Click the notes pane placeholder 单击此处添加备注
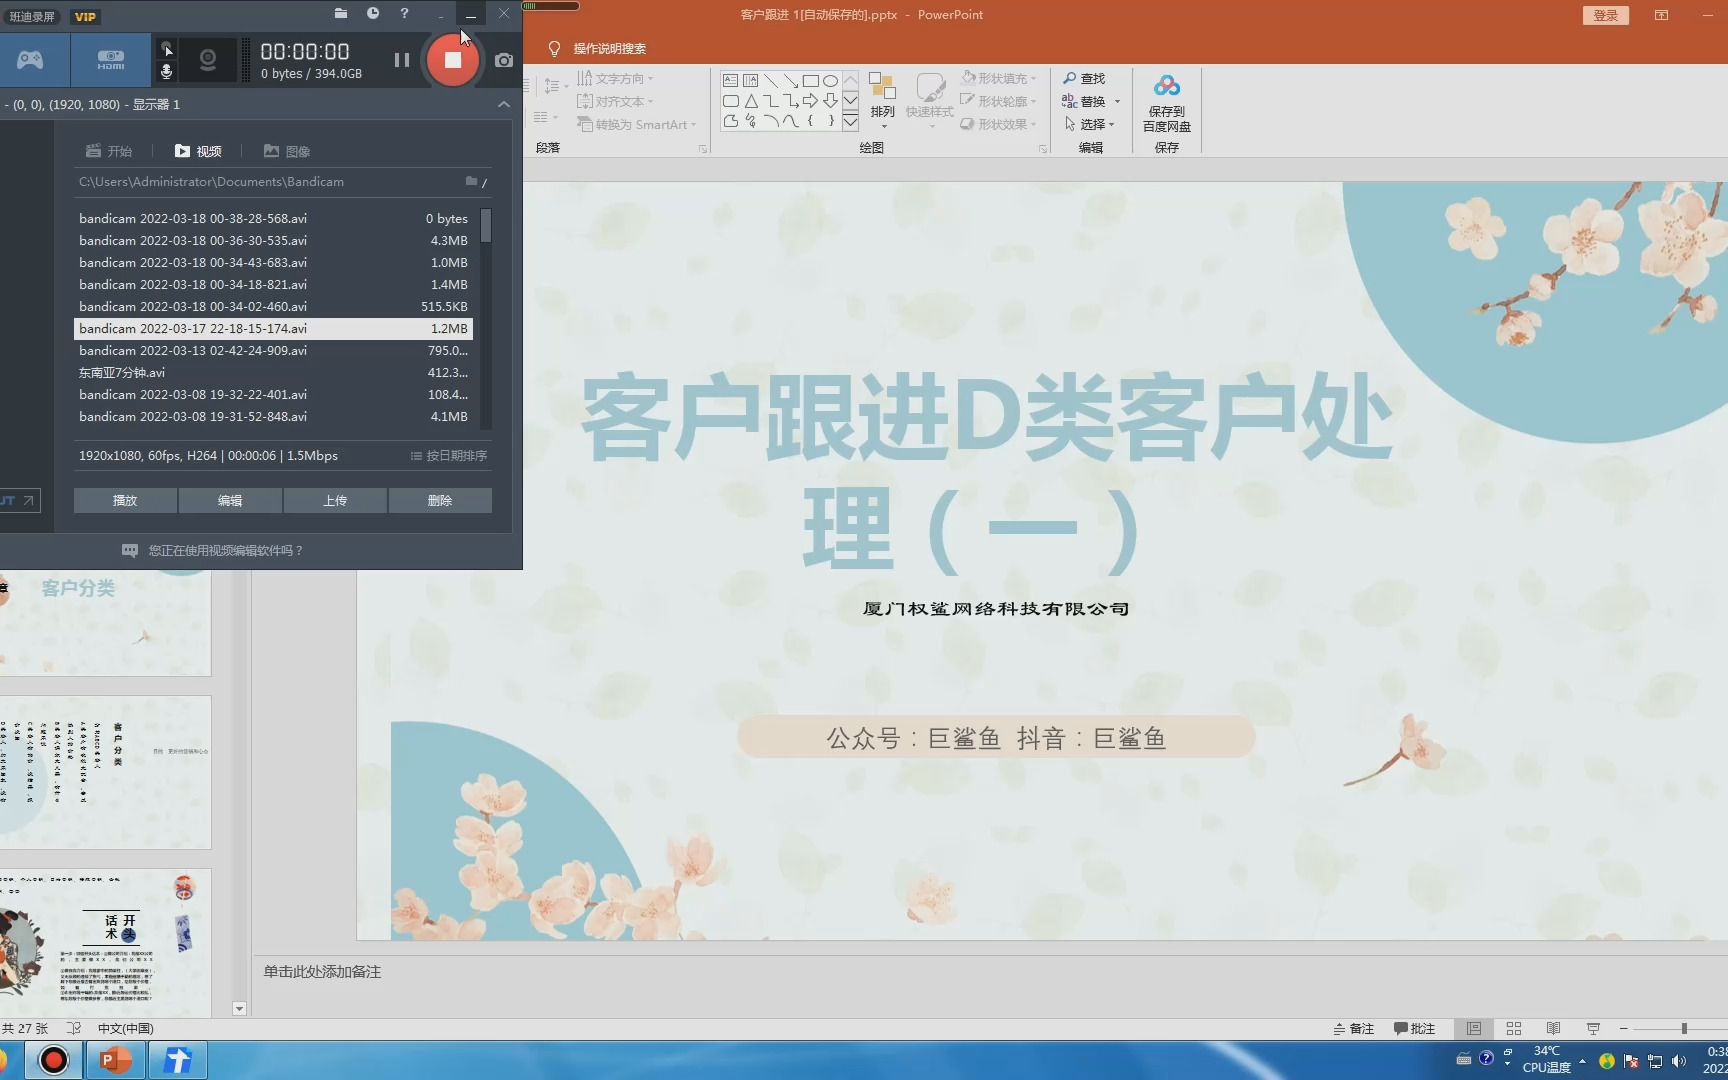The image size is (1728, 1080). tap(322, 972)
